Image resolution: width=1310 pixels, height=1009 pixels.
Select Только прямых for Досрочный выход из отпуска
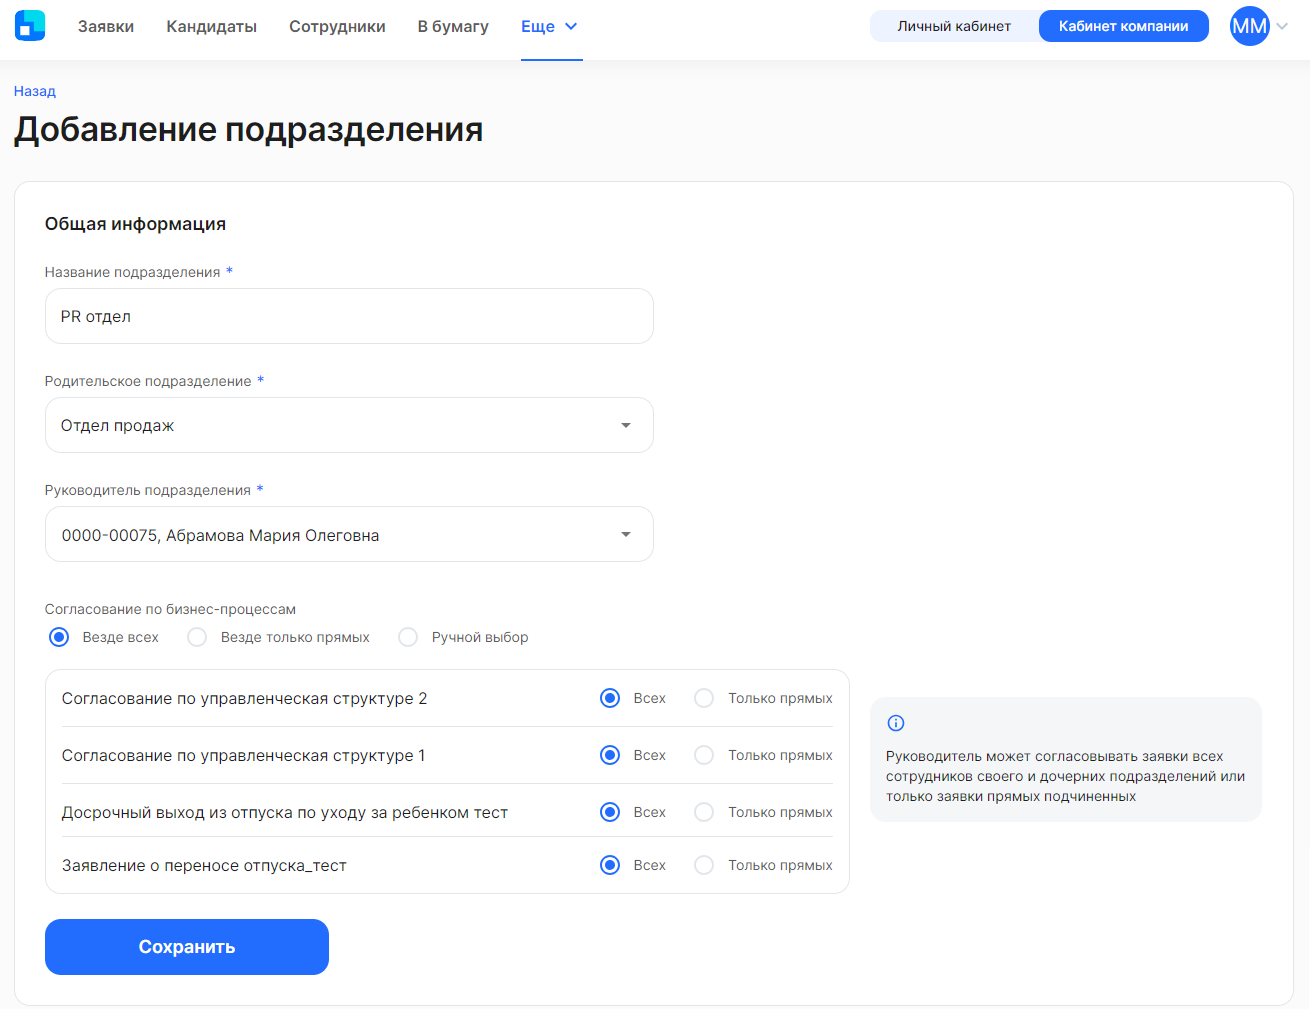[x=704, y=812]
